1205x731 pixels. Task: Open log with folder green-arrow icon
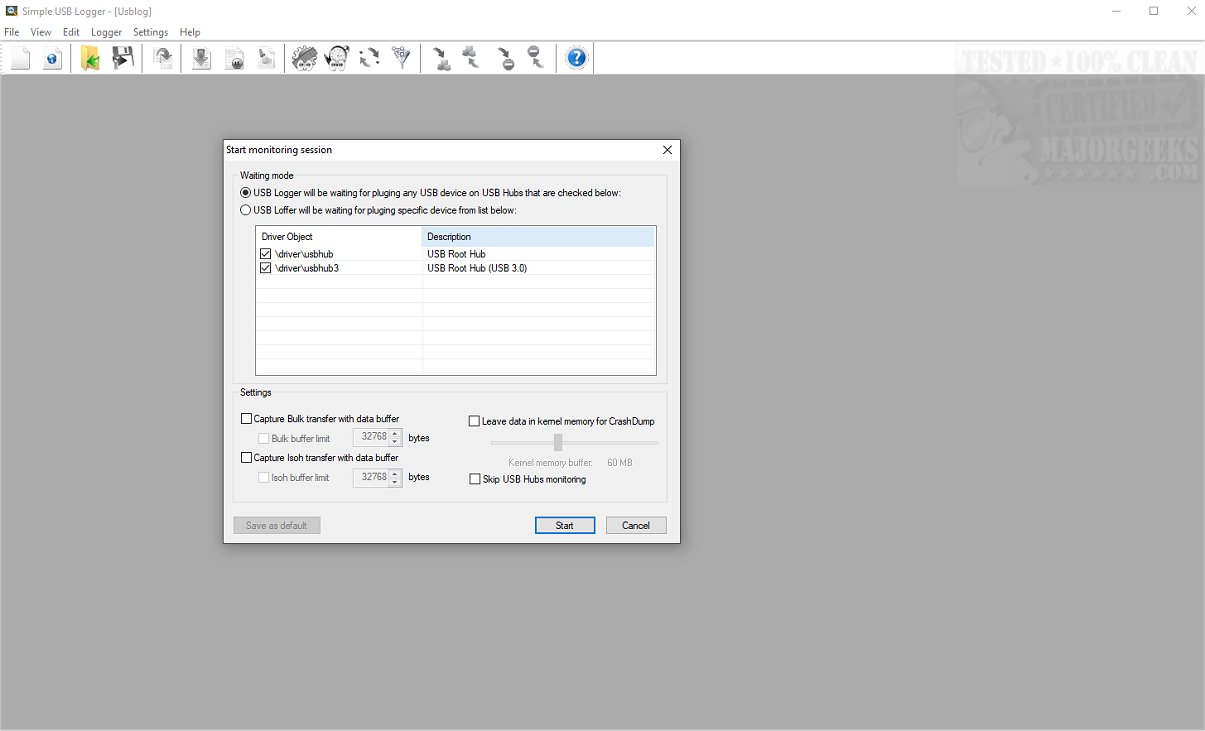pos(91,58)
